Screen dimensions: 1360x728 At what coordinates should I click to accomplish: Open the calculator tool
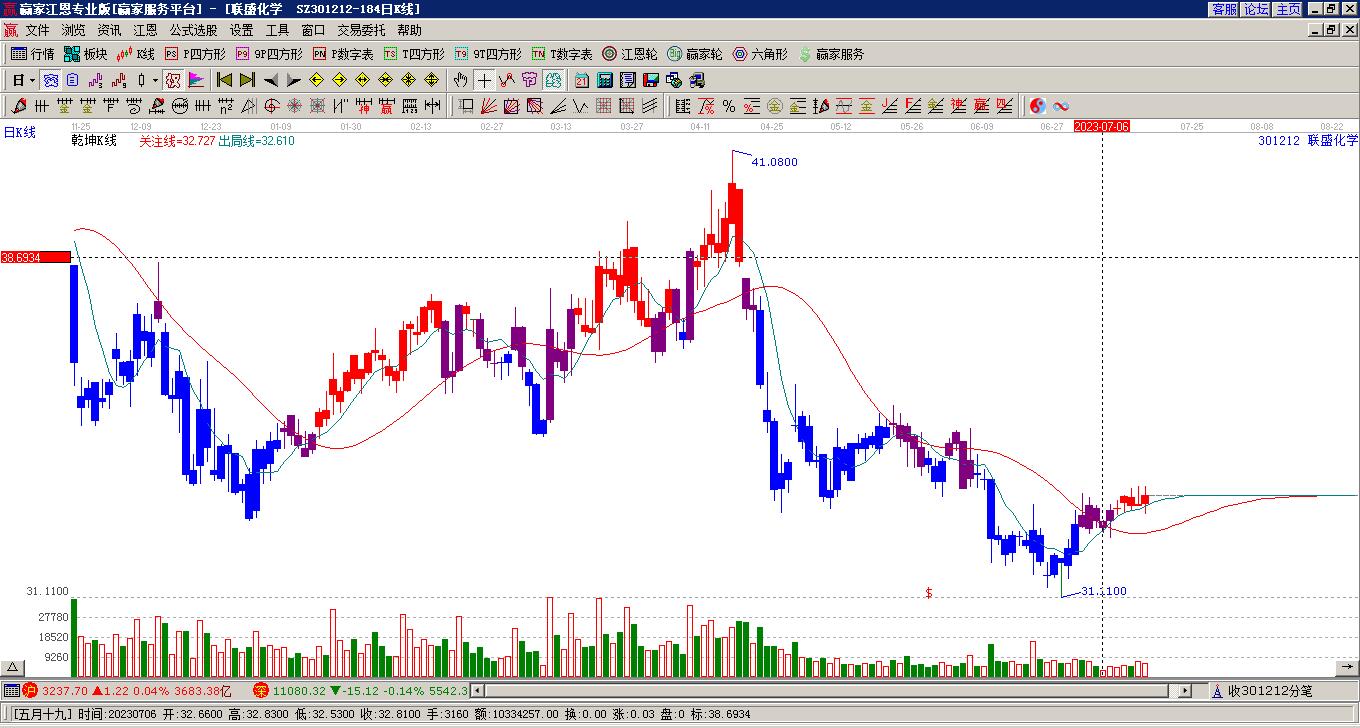pyautogui.click(x=605, y=80)
